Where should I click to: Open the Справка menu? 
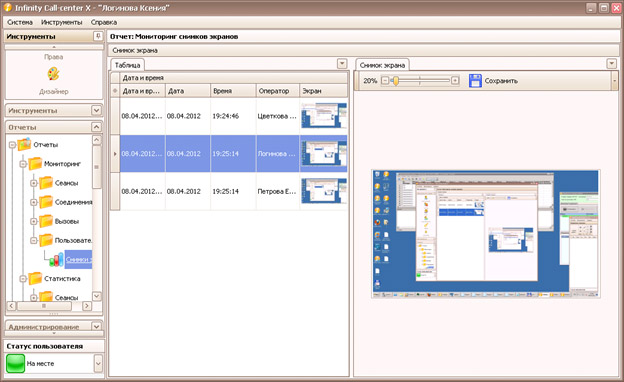(x=104, y=22)
